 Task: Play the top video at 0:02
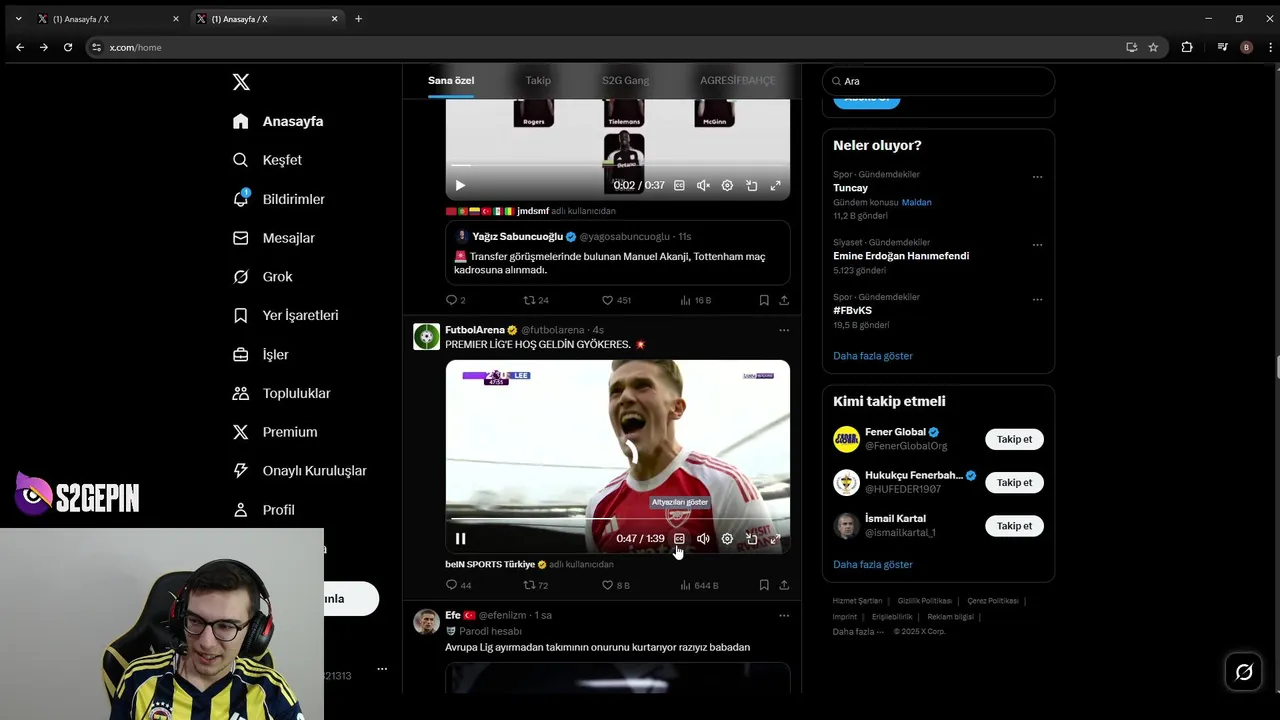[460, 185]
